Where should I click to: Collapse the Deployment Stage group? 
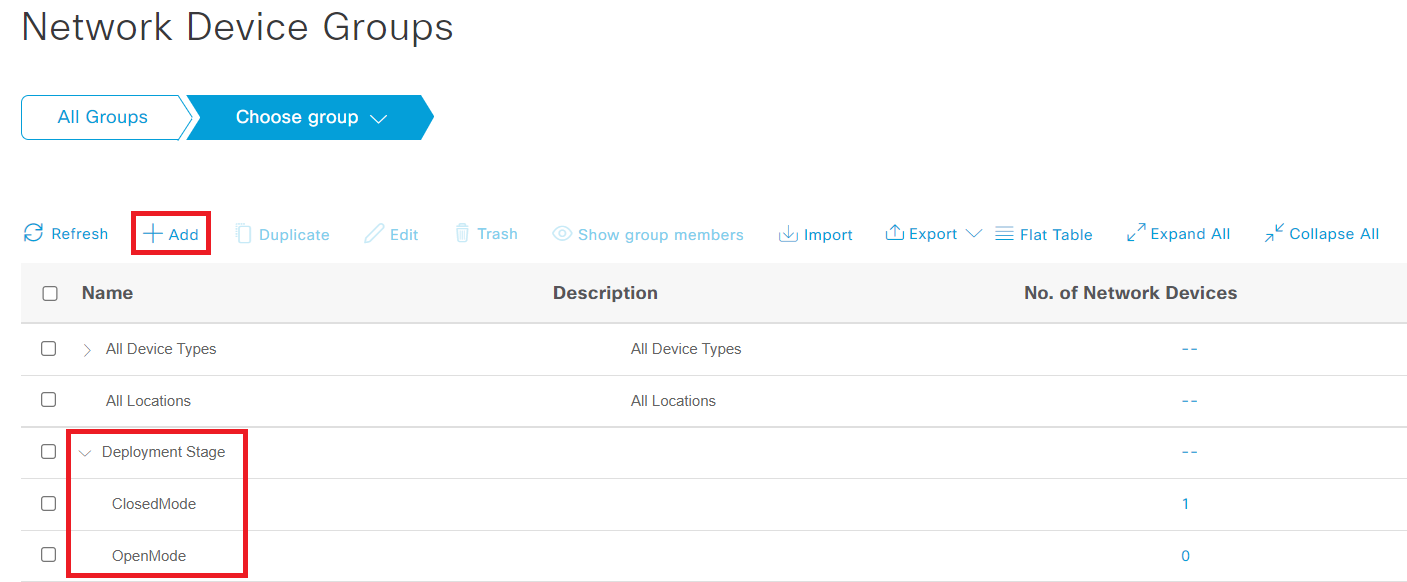pyautogui.click(x=85, y=451)
